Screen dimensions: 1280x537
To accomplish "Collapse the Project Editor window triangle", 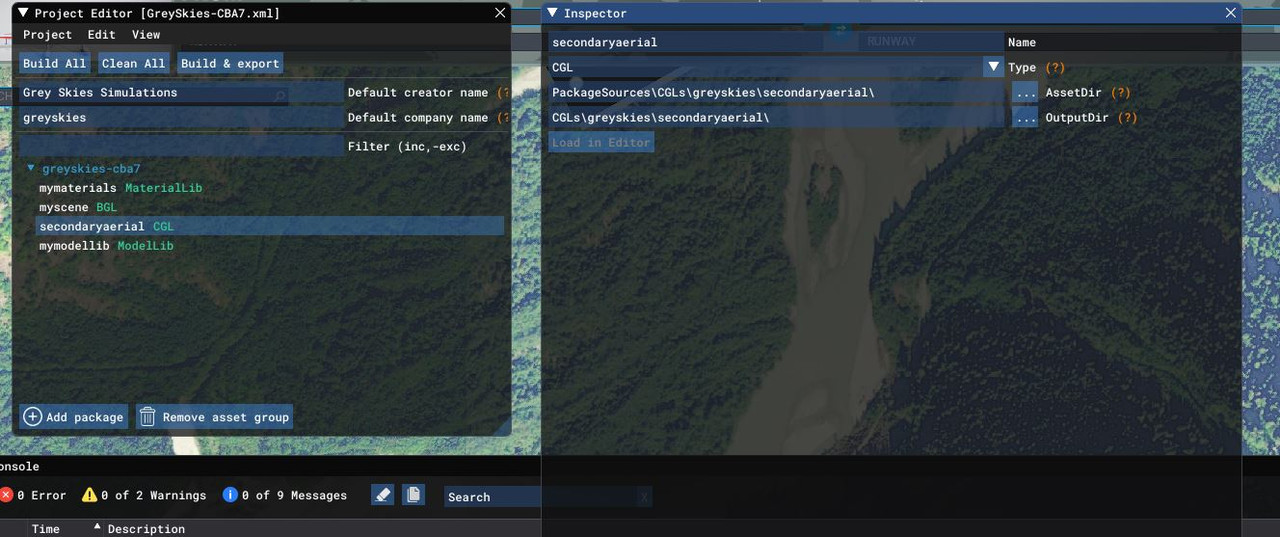I will point(23,13).
